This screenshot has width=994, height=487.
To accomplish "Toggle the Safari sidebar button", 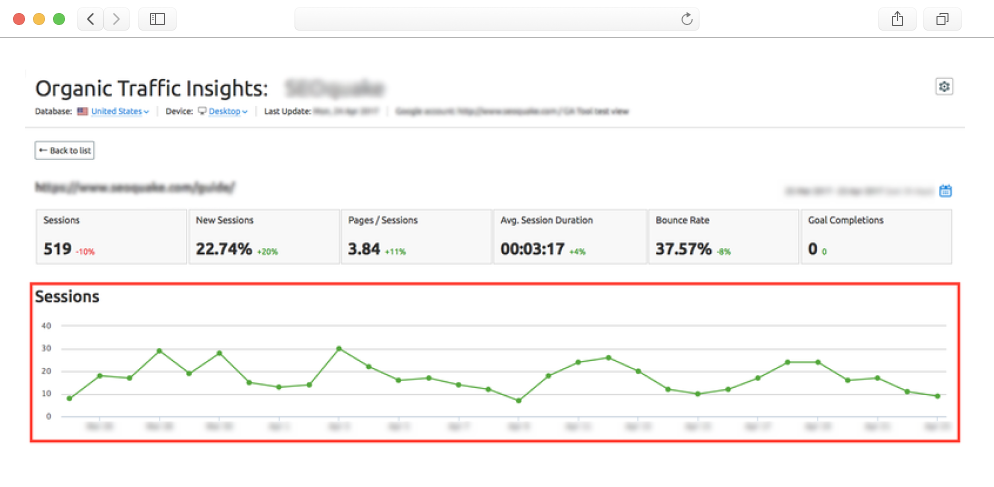I will 157,19.
